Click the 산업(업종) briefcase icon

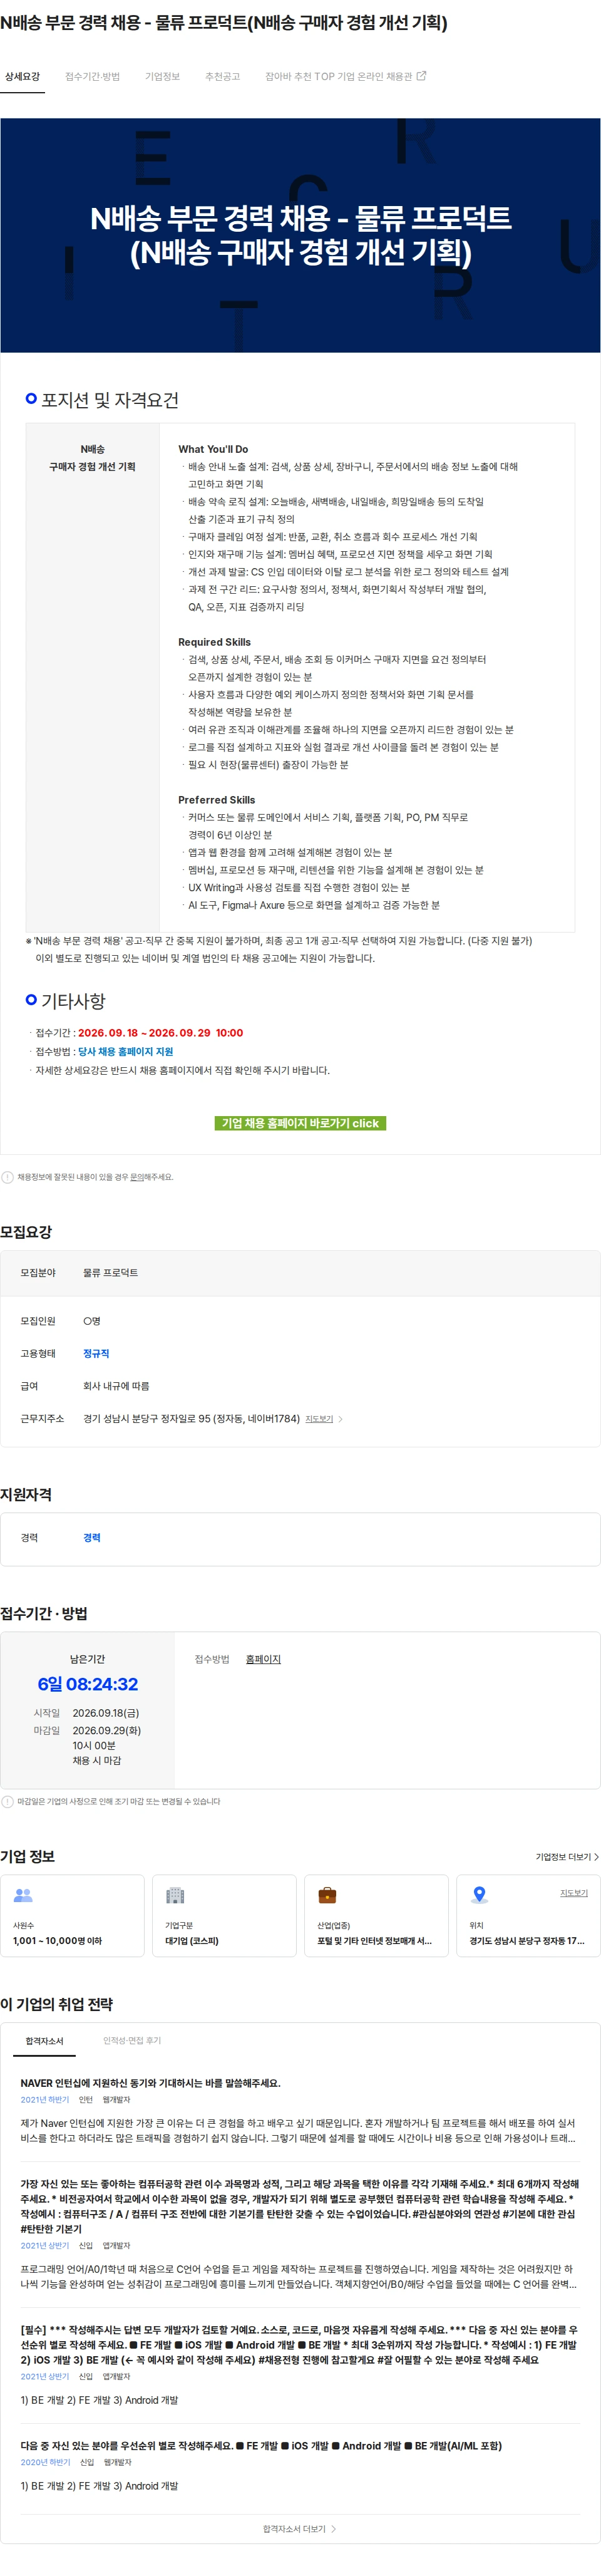[x=327, y=1895]
